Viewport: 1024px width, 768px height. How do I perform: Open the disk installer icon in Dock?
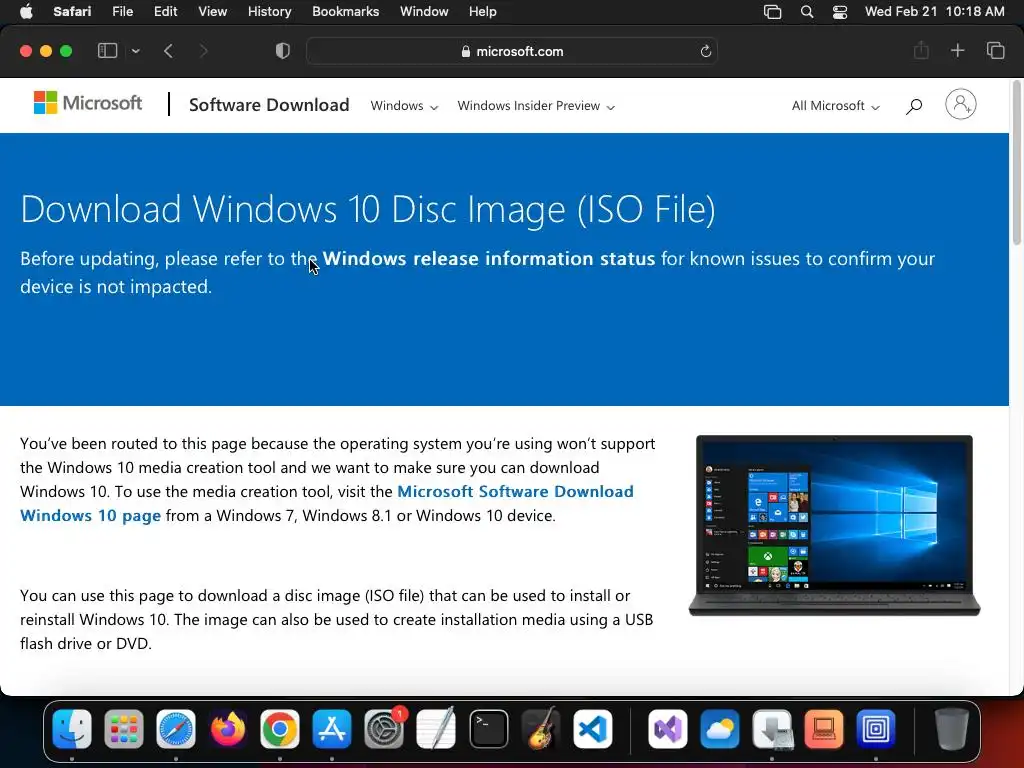(x=772, y=729)
